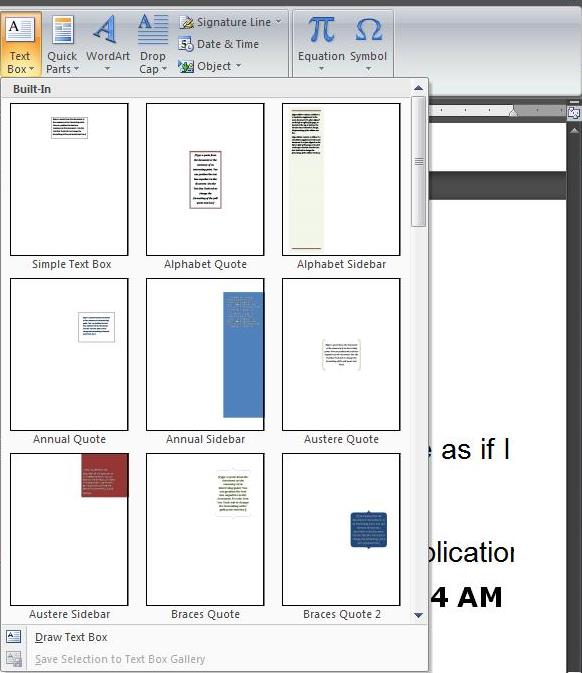Click the Quick Parts icon

click(x=63, y=30)
